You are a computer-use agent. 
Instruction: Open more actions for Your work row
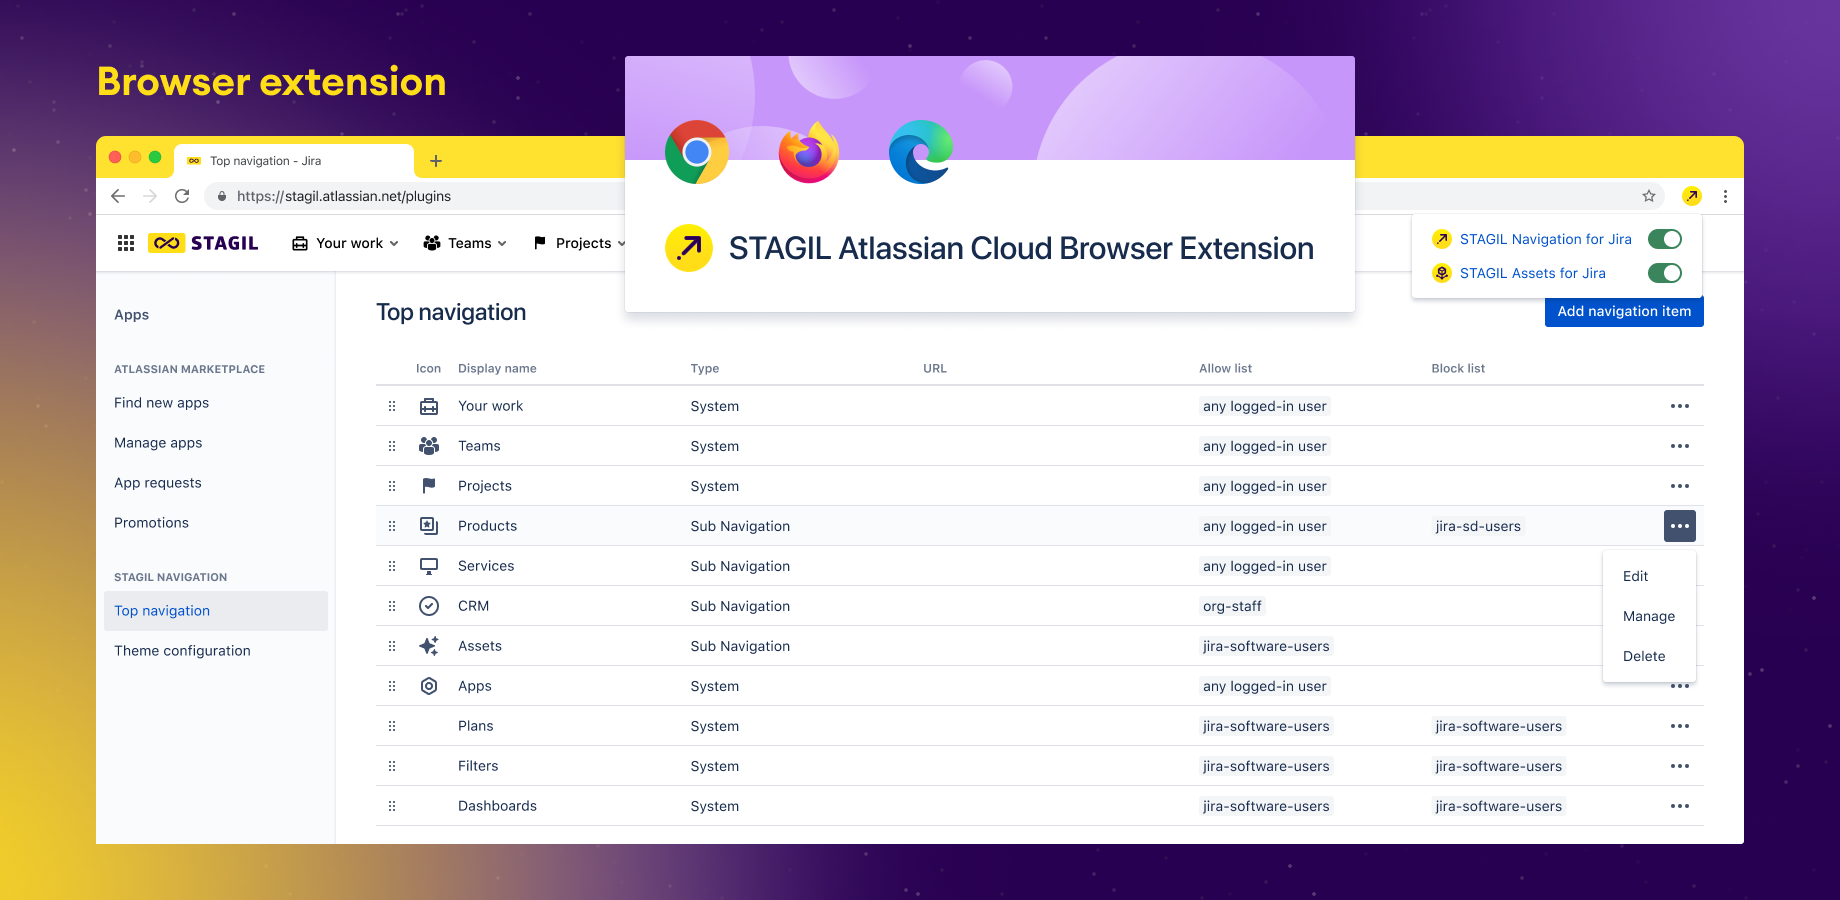[x=1680, y=406]
